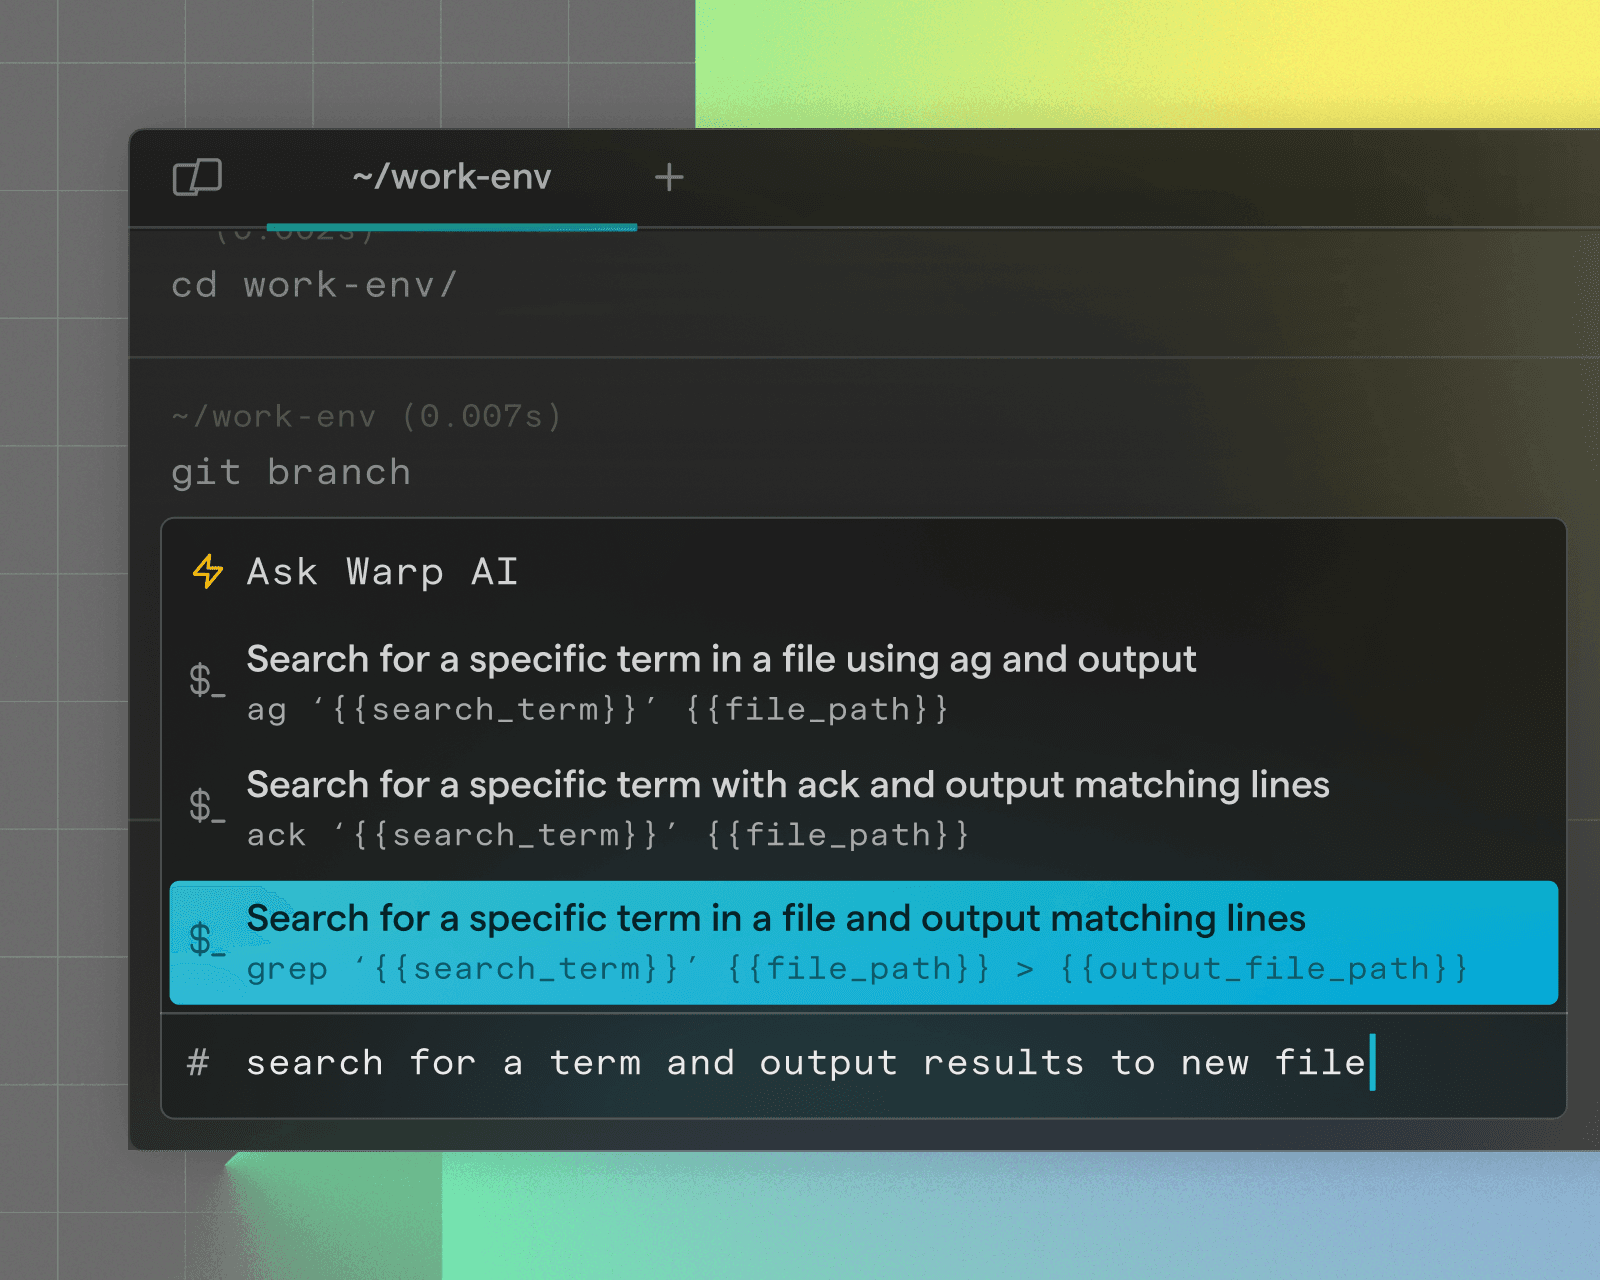Click the teal progress bar under the tab
Viewport: 1600px width, 1280px height.
coord(452,228)
